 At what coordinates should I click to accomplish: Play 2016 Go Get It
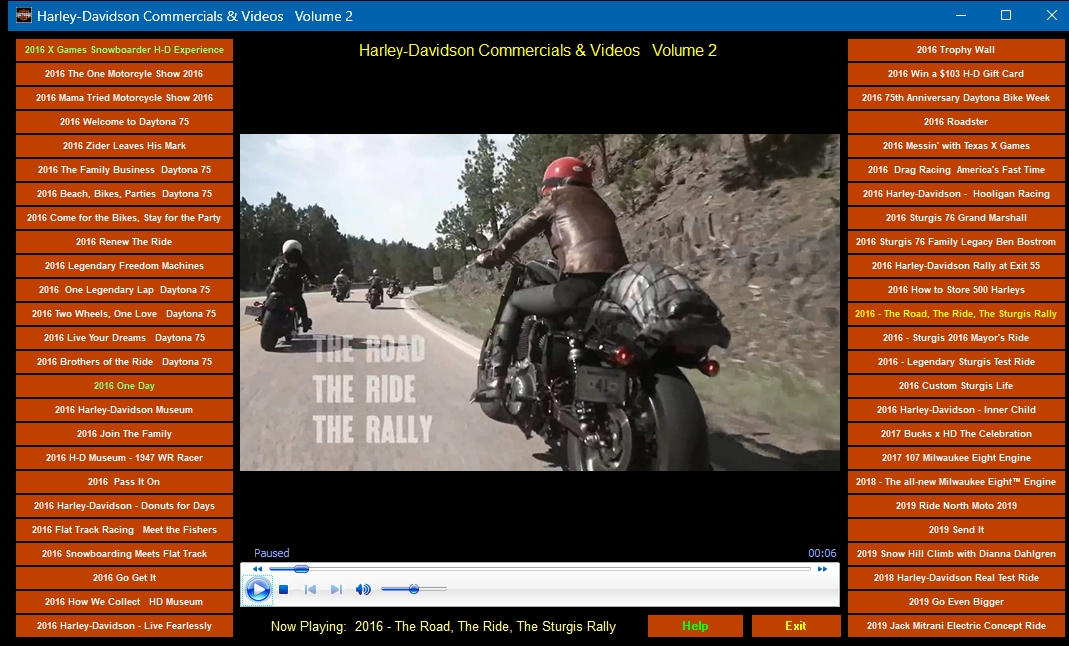coord(124,577)
